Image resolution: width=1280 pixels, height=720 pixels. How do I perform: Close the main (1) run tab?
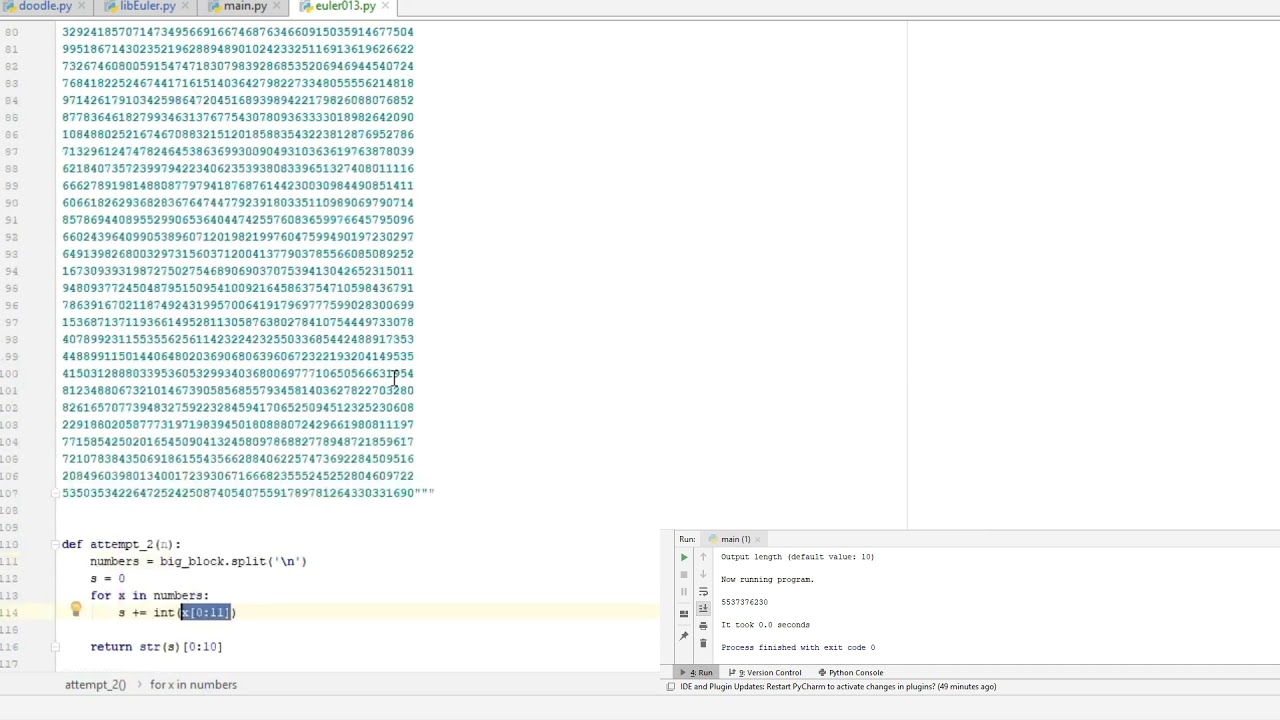(758, 540)
